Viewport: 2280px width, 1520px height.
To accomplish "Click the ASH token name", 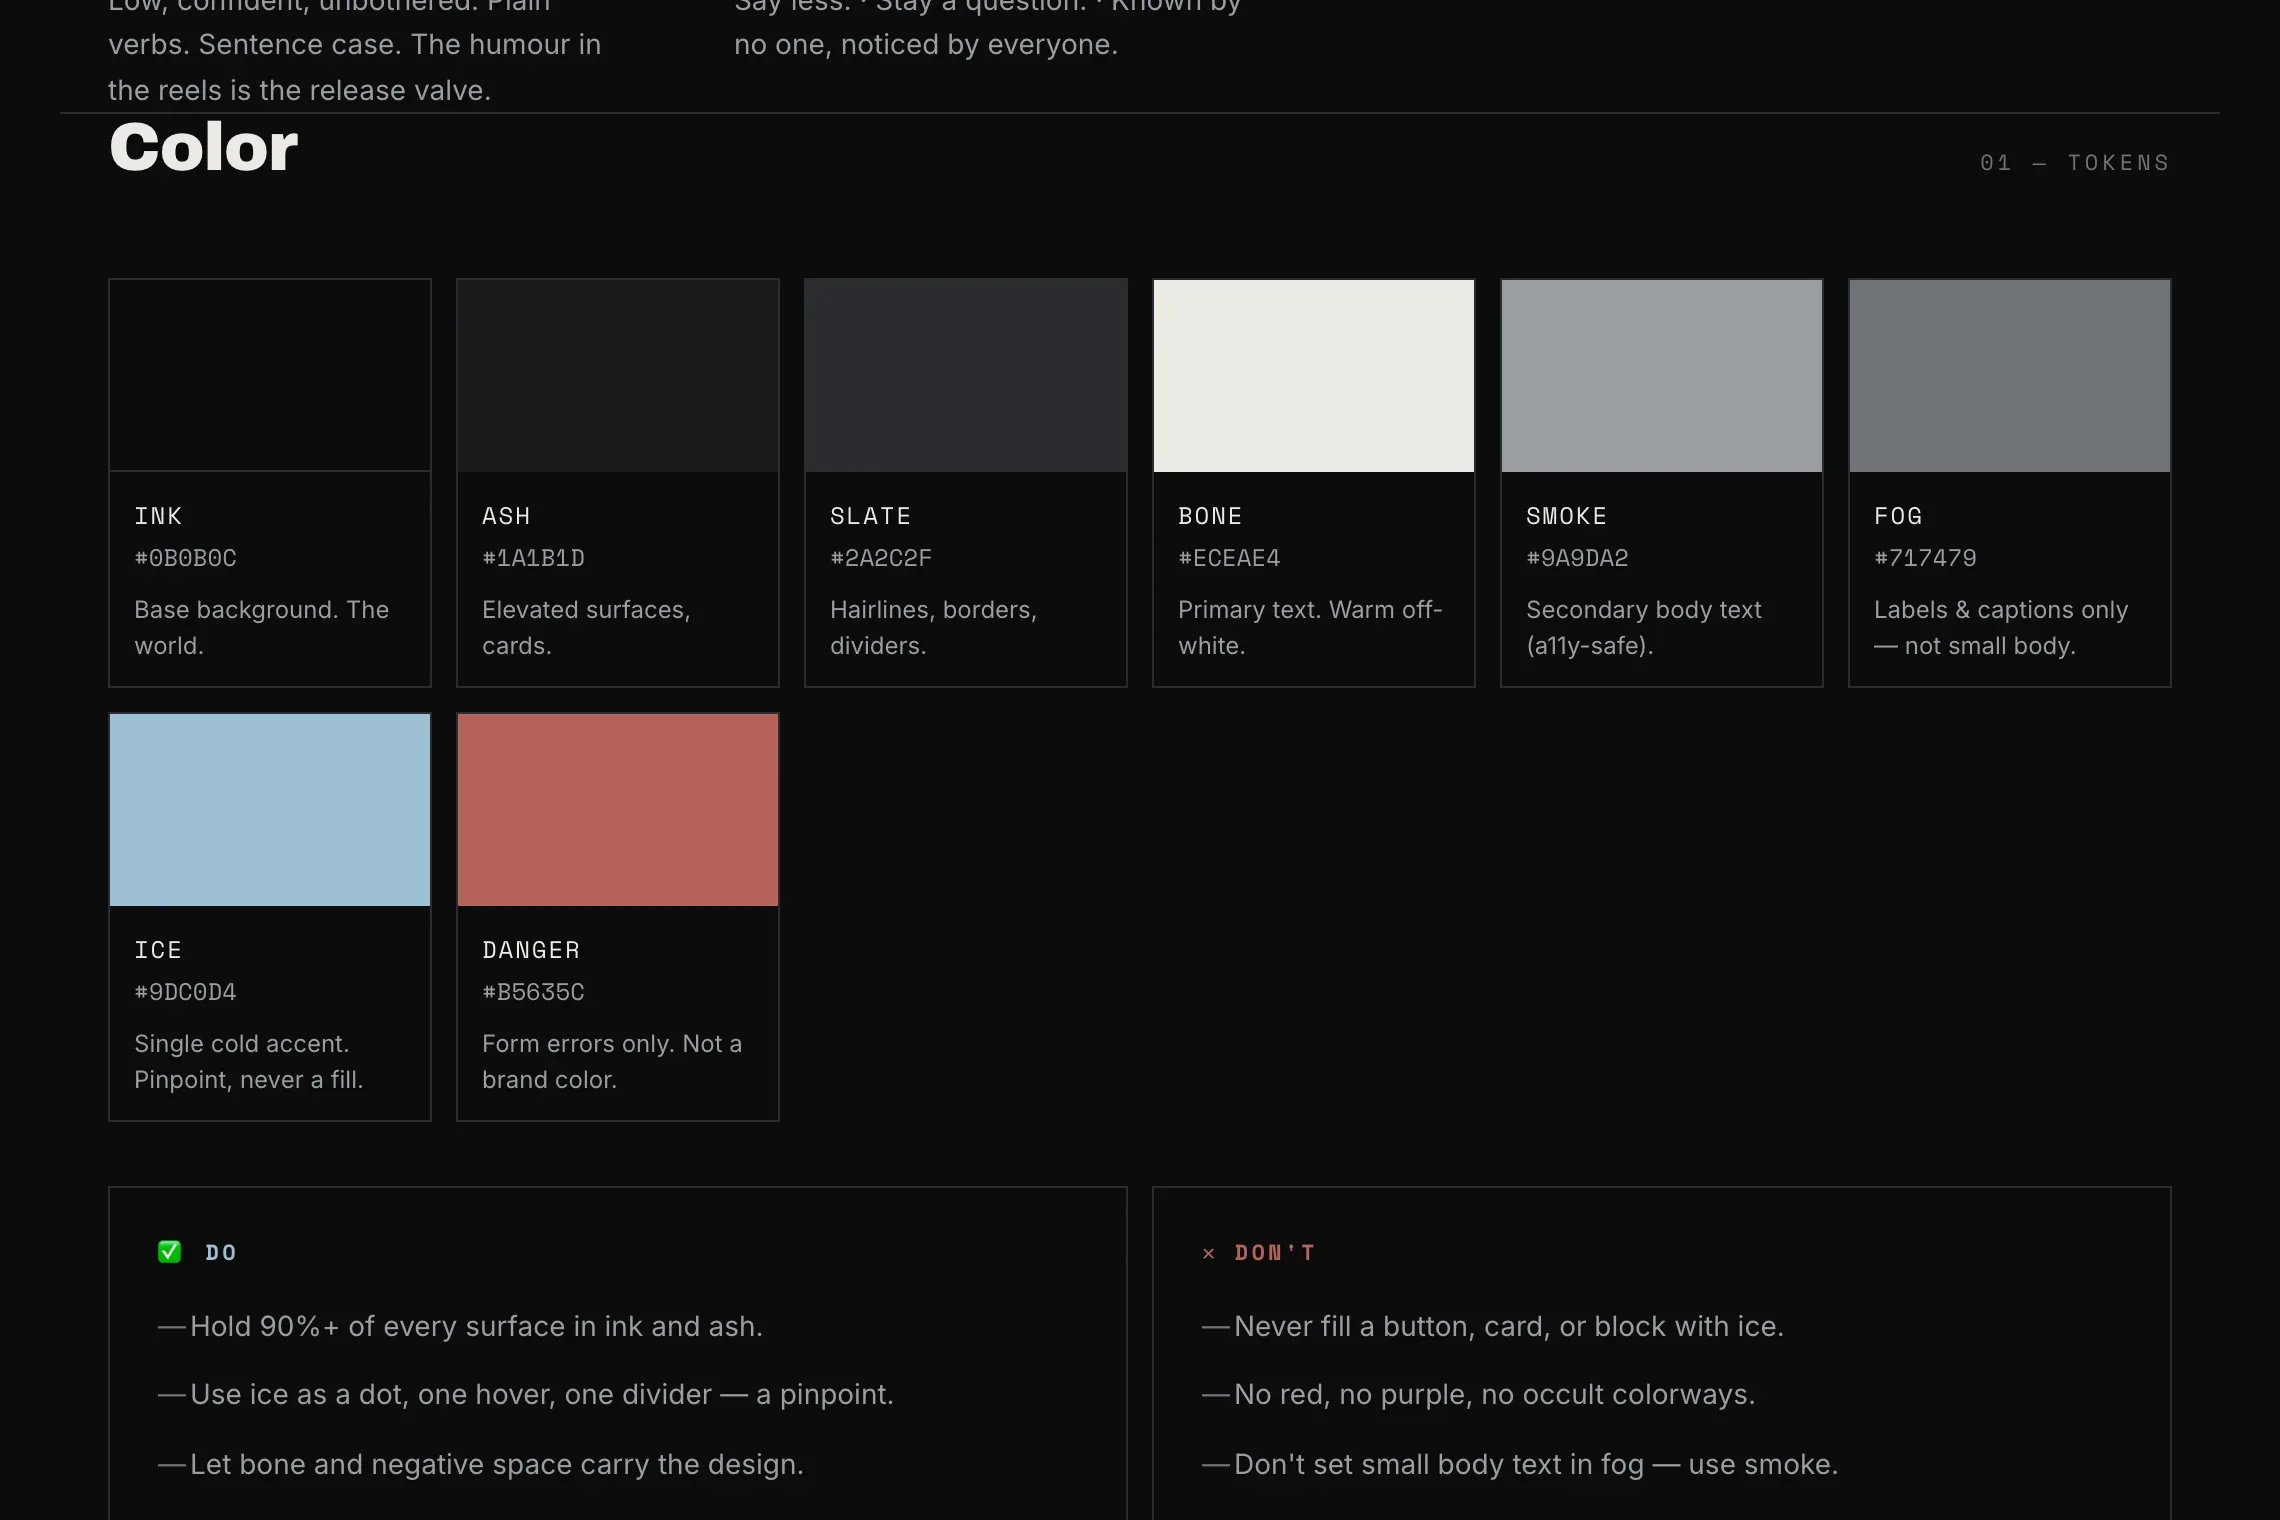I will (506, 516).
